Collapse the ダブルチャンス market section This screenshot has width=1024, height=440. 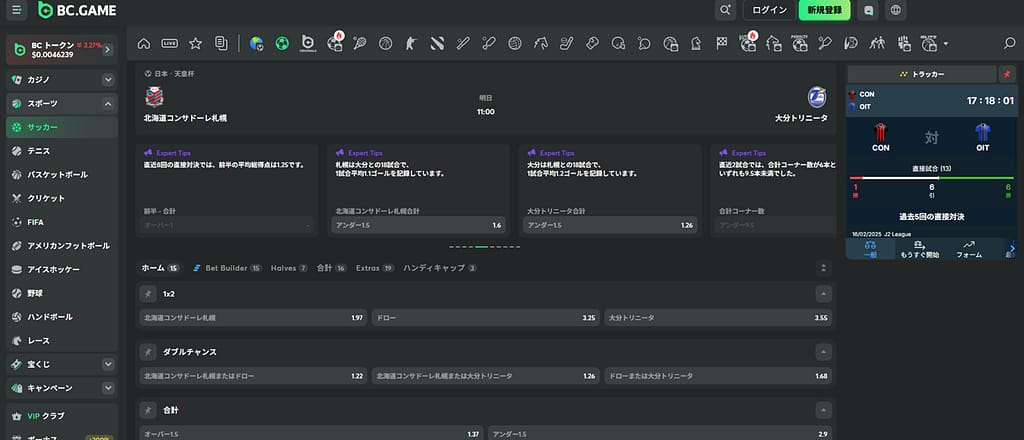(824, 352)
